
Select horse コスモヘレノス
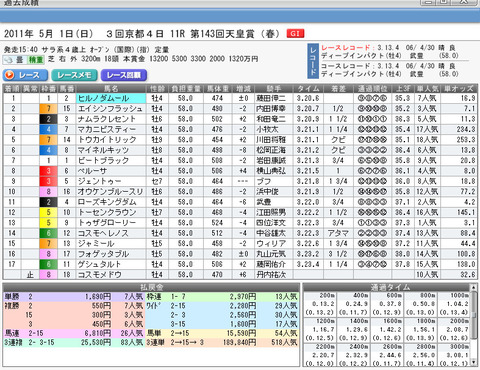tap(111, 233)
